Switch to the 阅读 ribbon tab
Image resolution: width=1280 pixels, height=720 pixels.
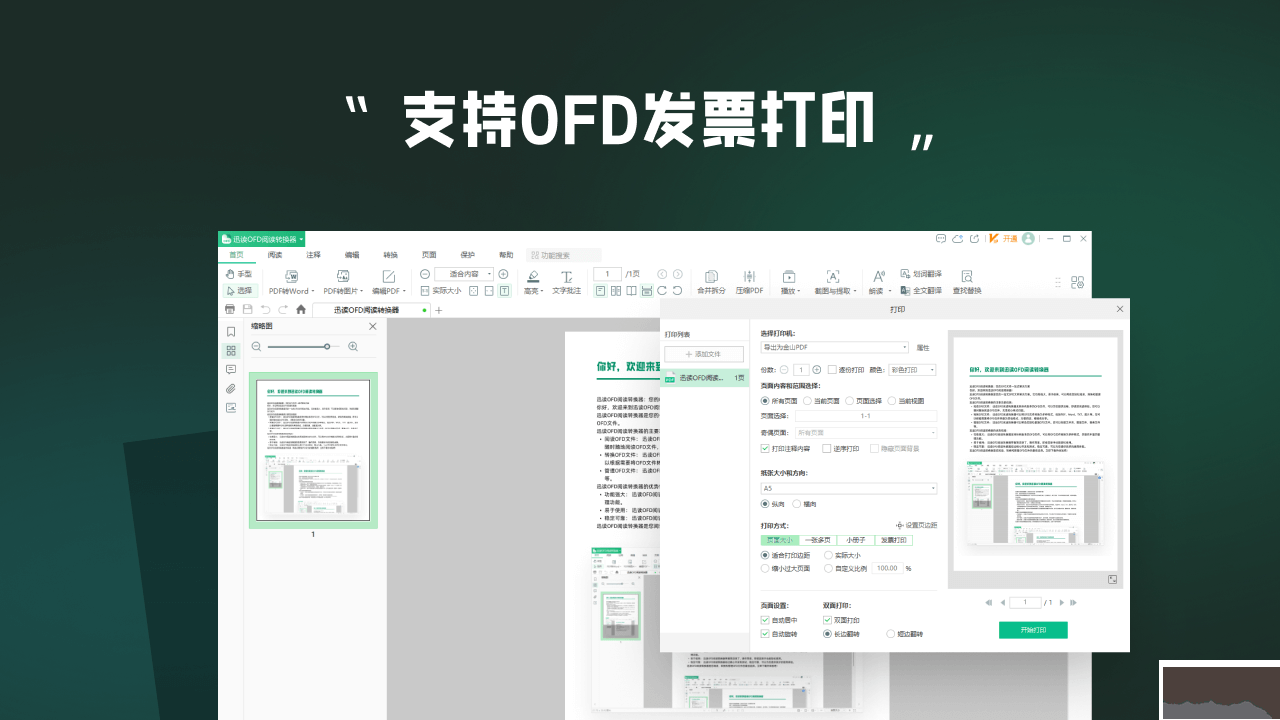[275, 255]
